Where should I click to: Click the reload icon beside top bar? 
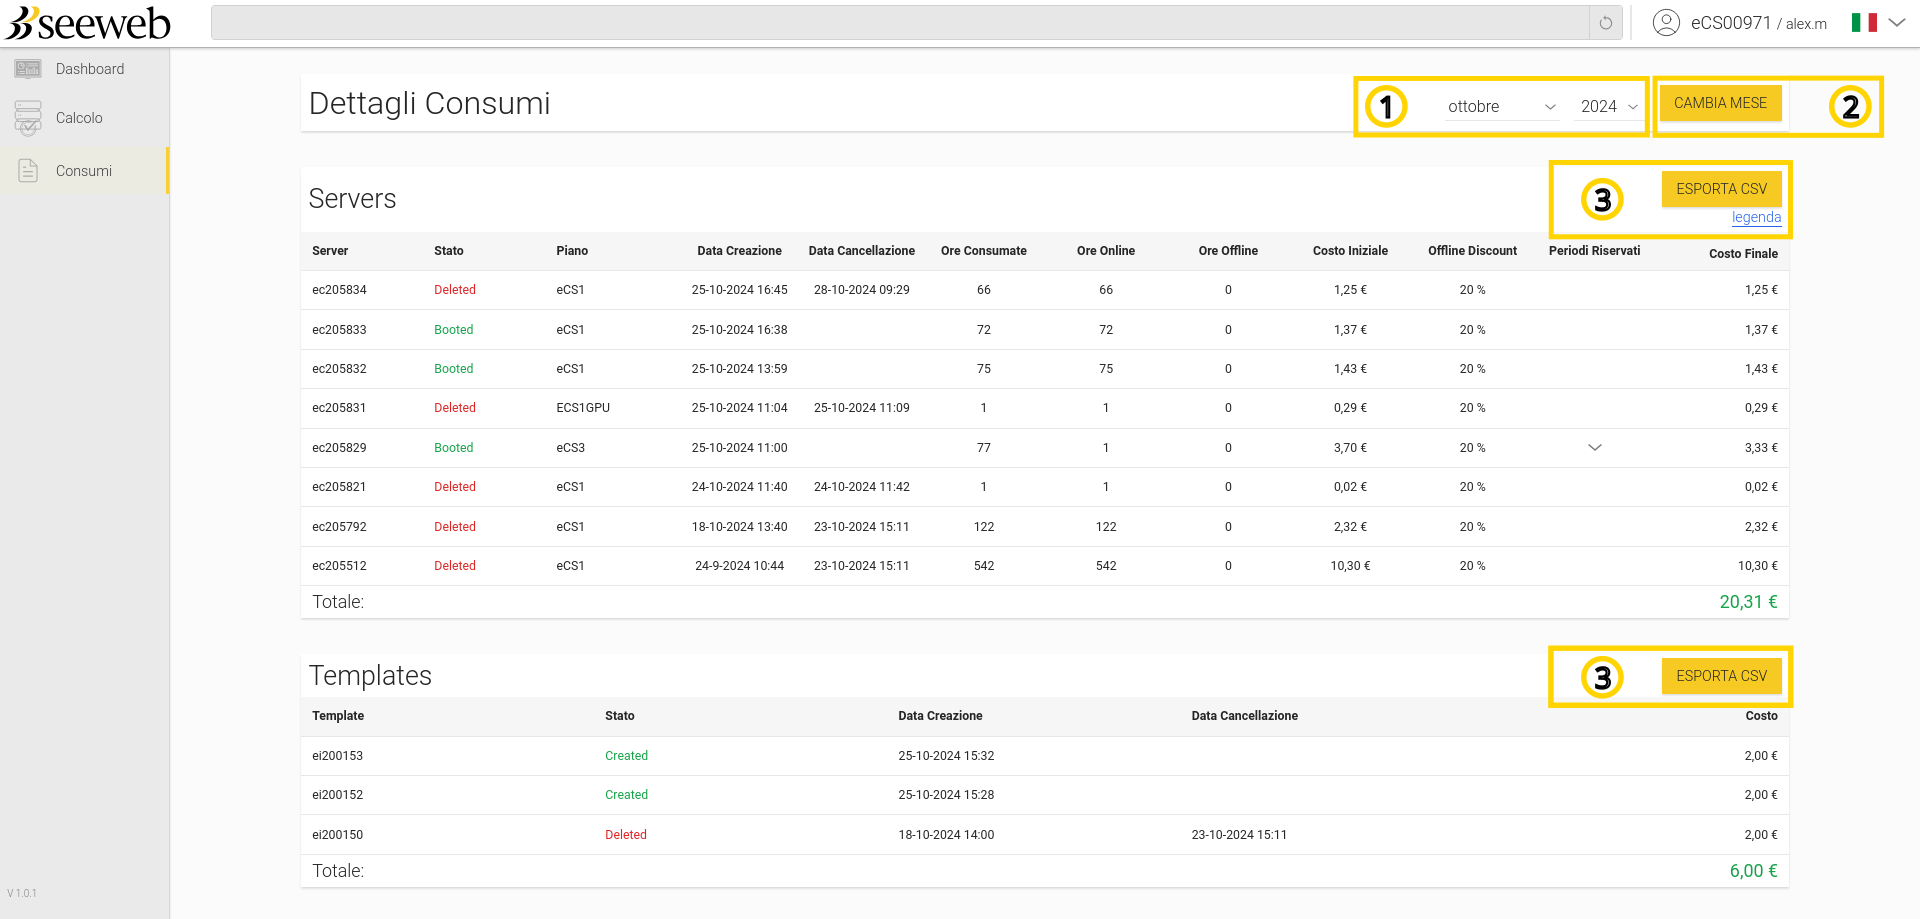(1606, 23)
